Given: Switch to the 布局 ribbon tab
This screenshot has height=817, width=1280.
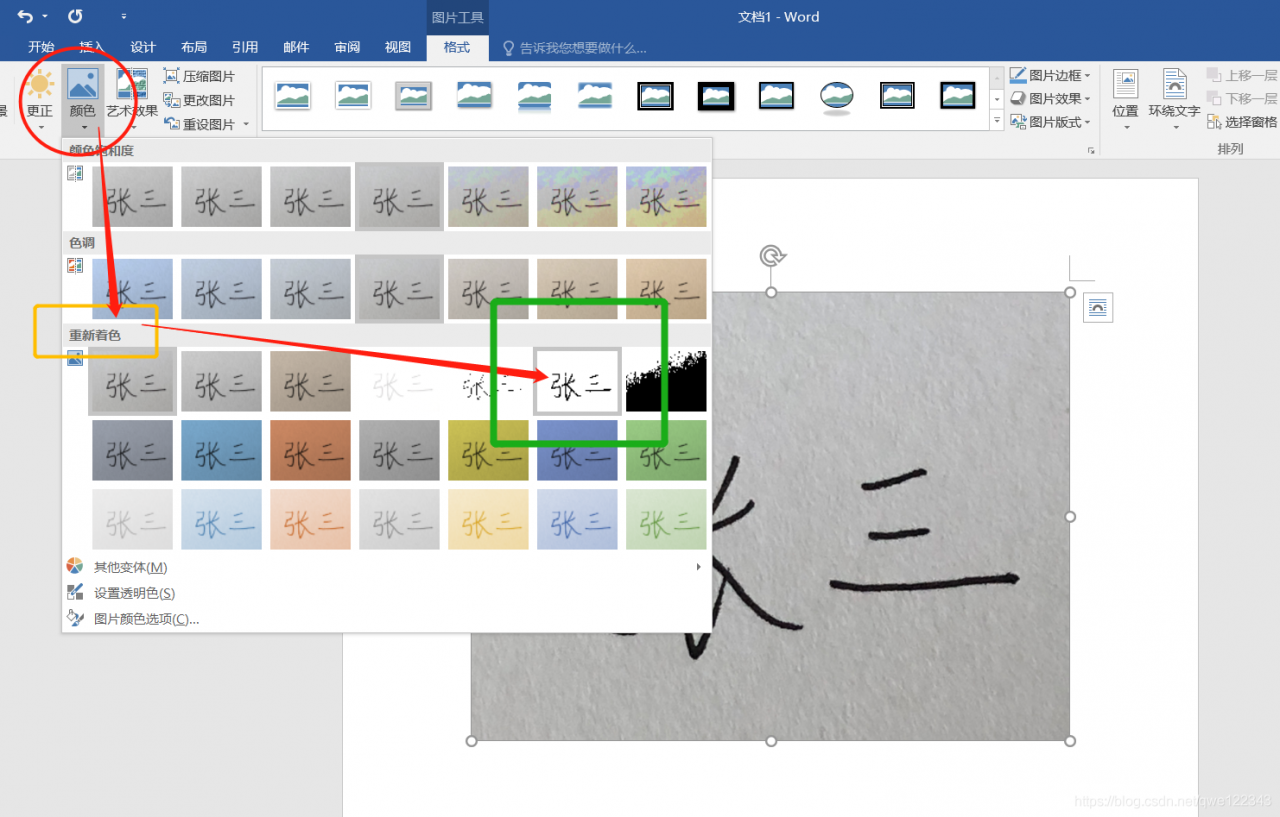Looking at the screenshot, I should pos(194,47).
